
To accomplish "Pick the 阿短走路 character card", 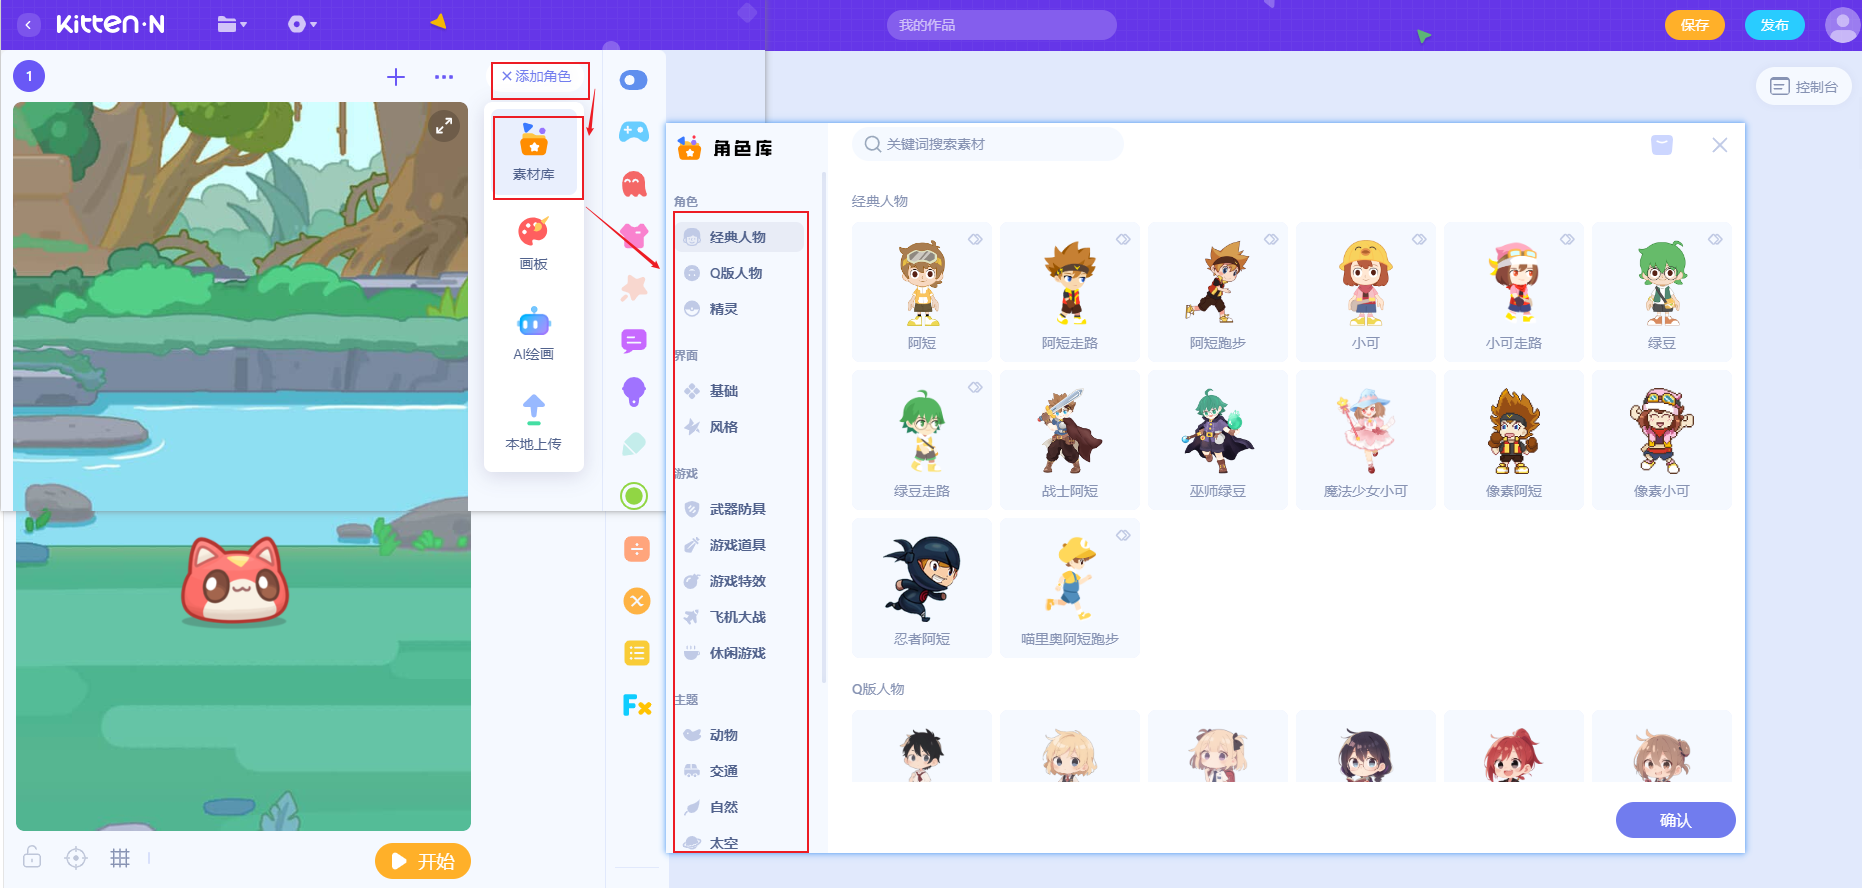I will point(1070,292).
